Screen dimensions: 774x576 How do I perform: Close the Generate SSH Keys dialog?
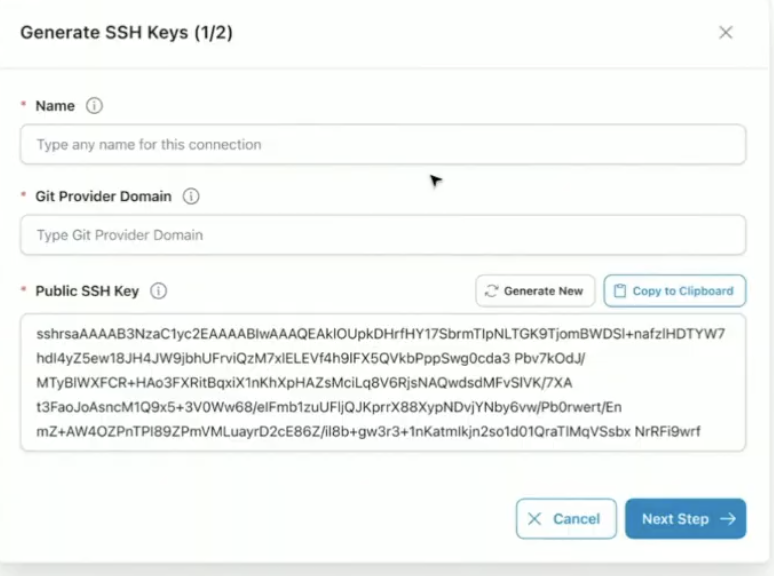click(x=726, y=33)
